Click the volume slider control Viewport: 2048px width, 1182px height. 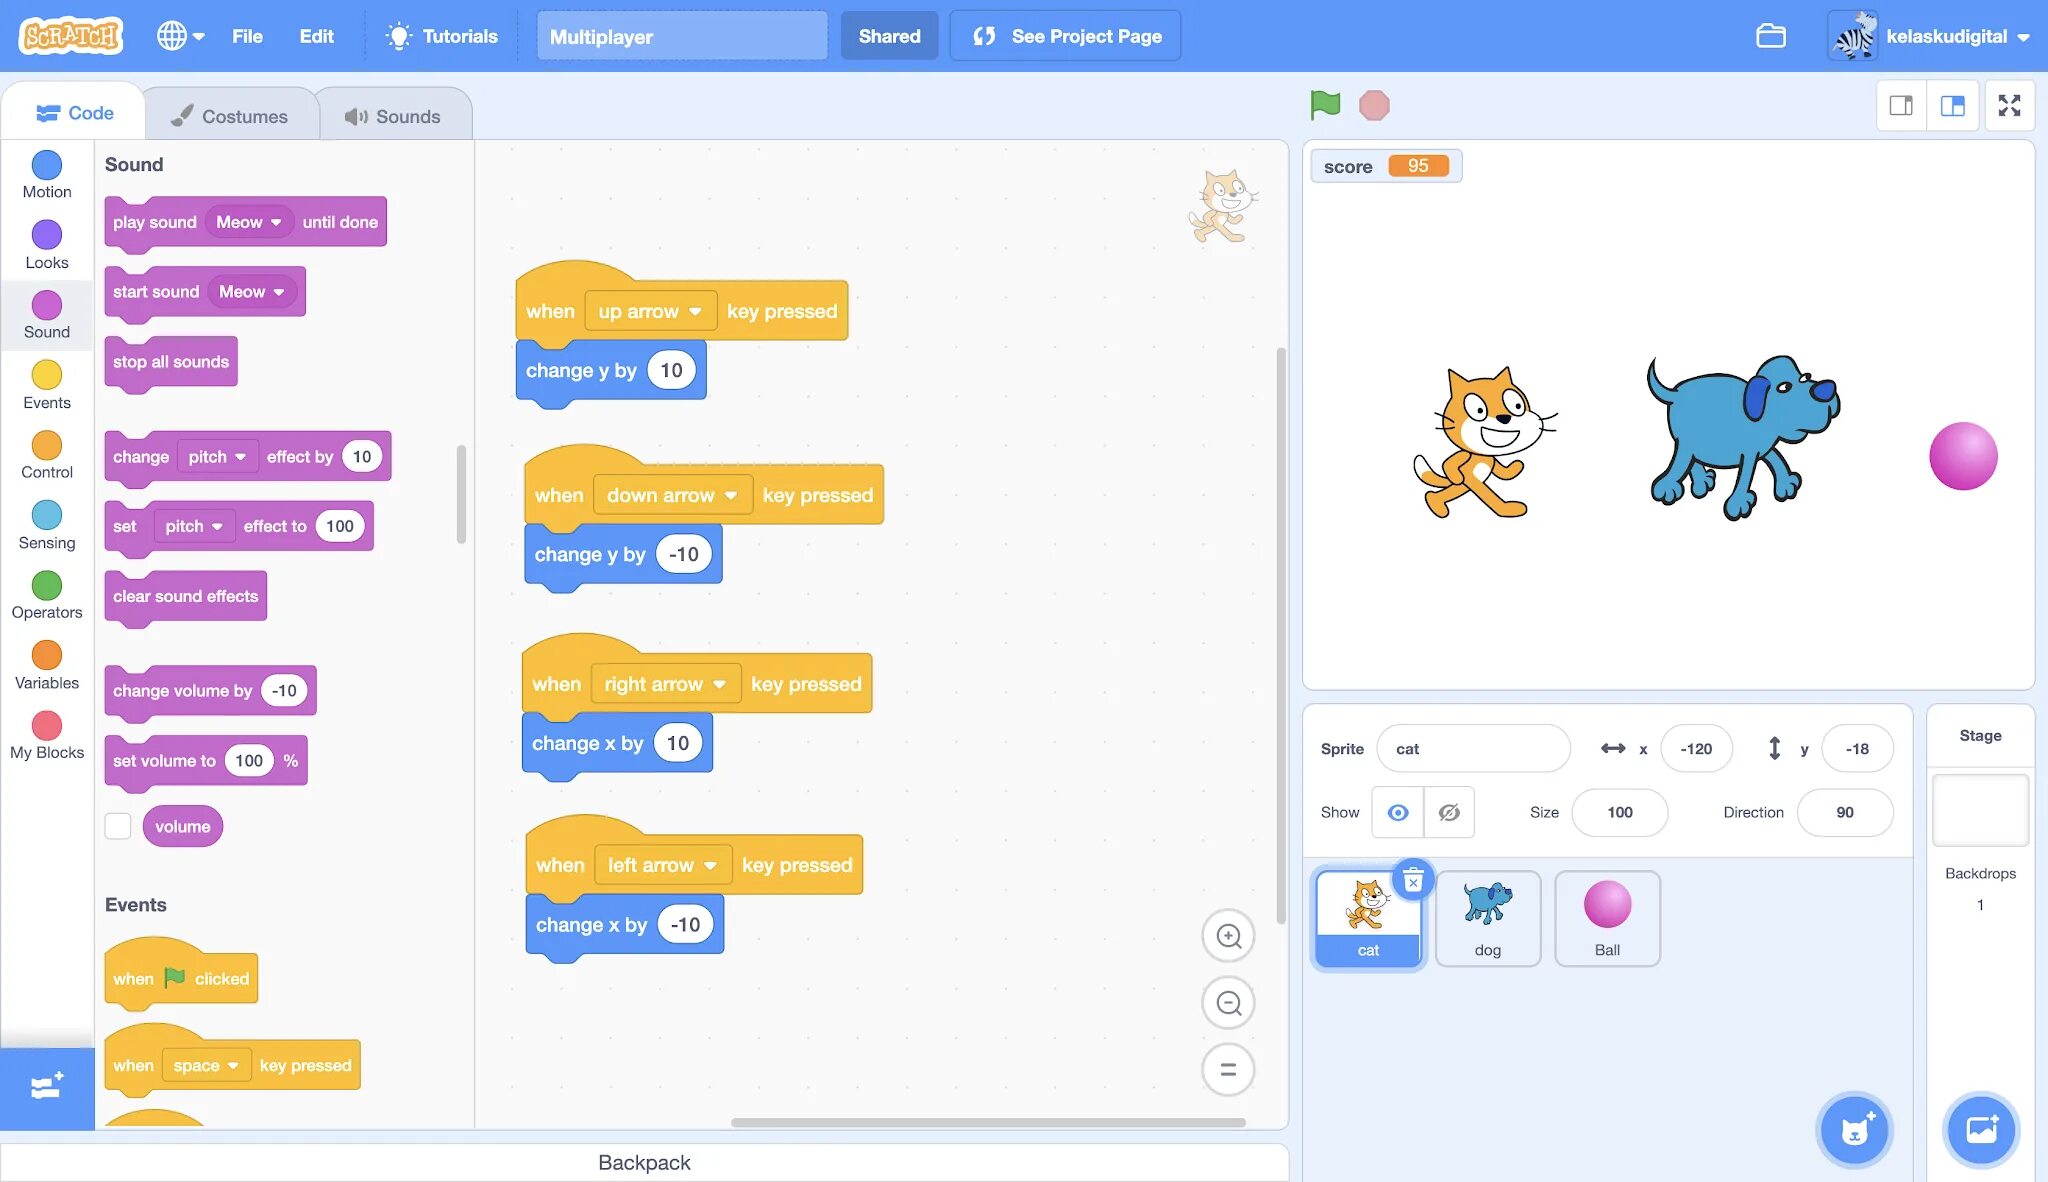coord(118,826)
